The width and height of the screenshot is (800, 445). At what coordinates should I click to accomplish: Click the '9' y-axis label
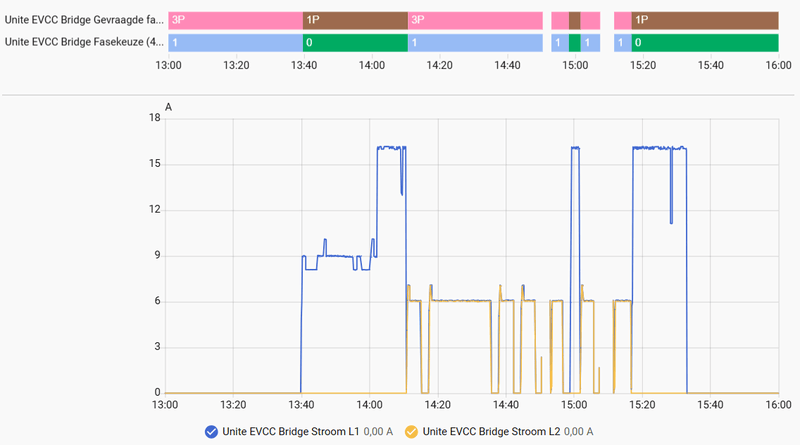(157, 255)
